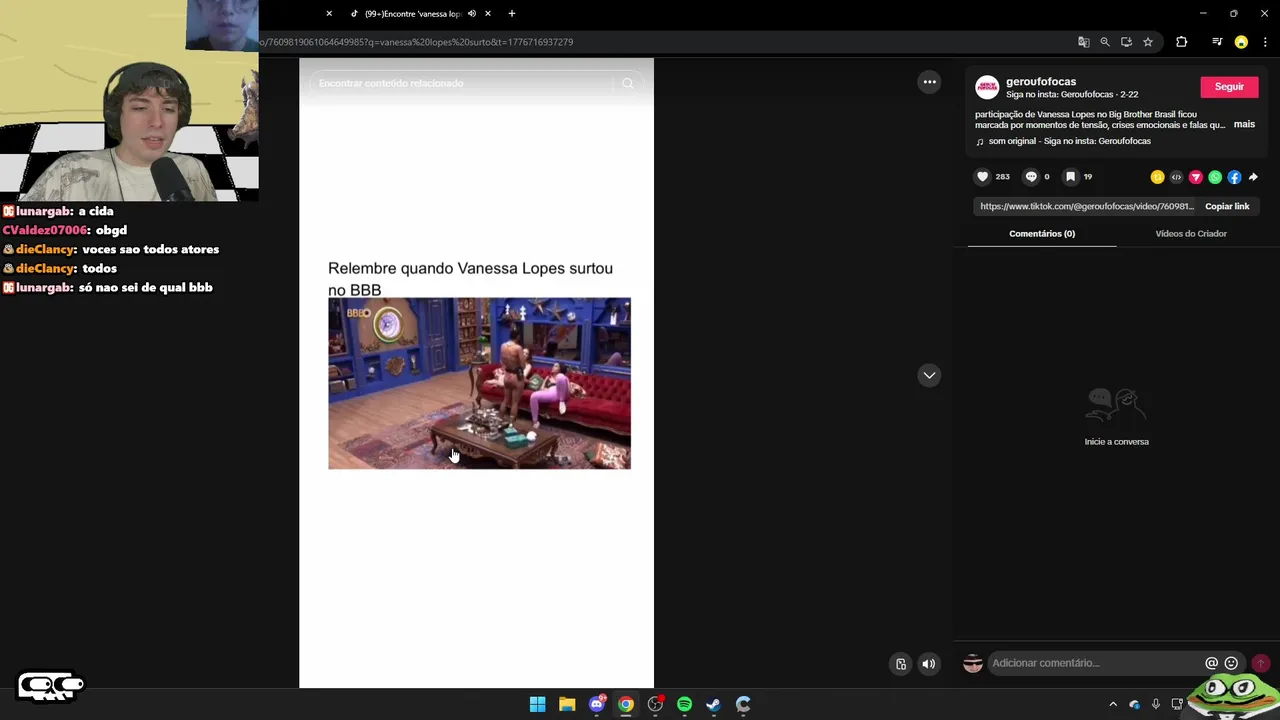Close the first browser tab
Screen dimensions: 1280x720
tap(329, 14)
